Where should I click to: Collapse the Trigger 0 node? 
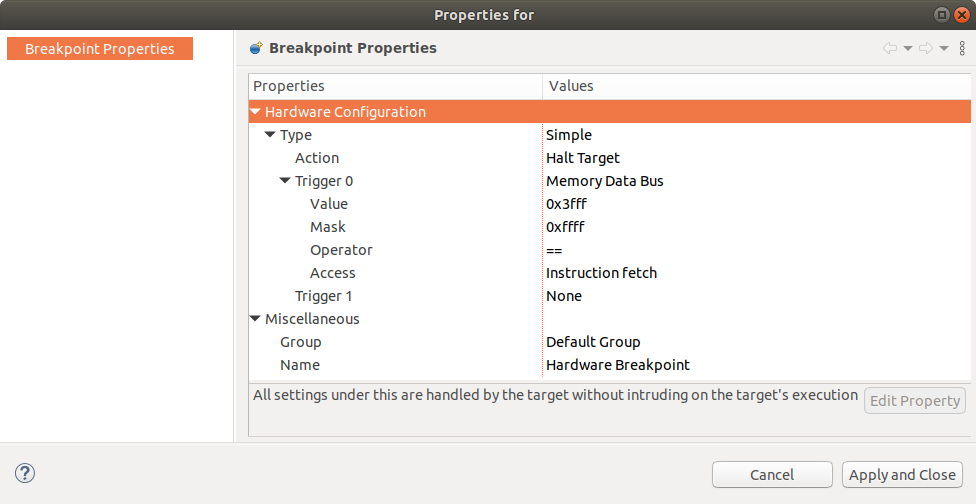286,181
